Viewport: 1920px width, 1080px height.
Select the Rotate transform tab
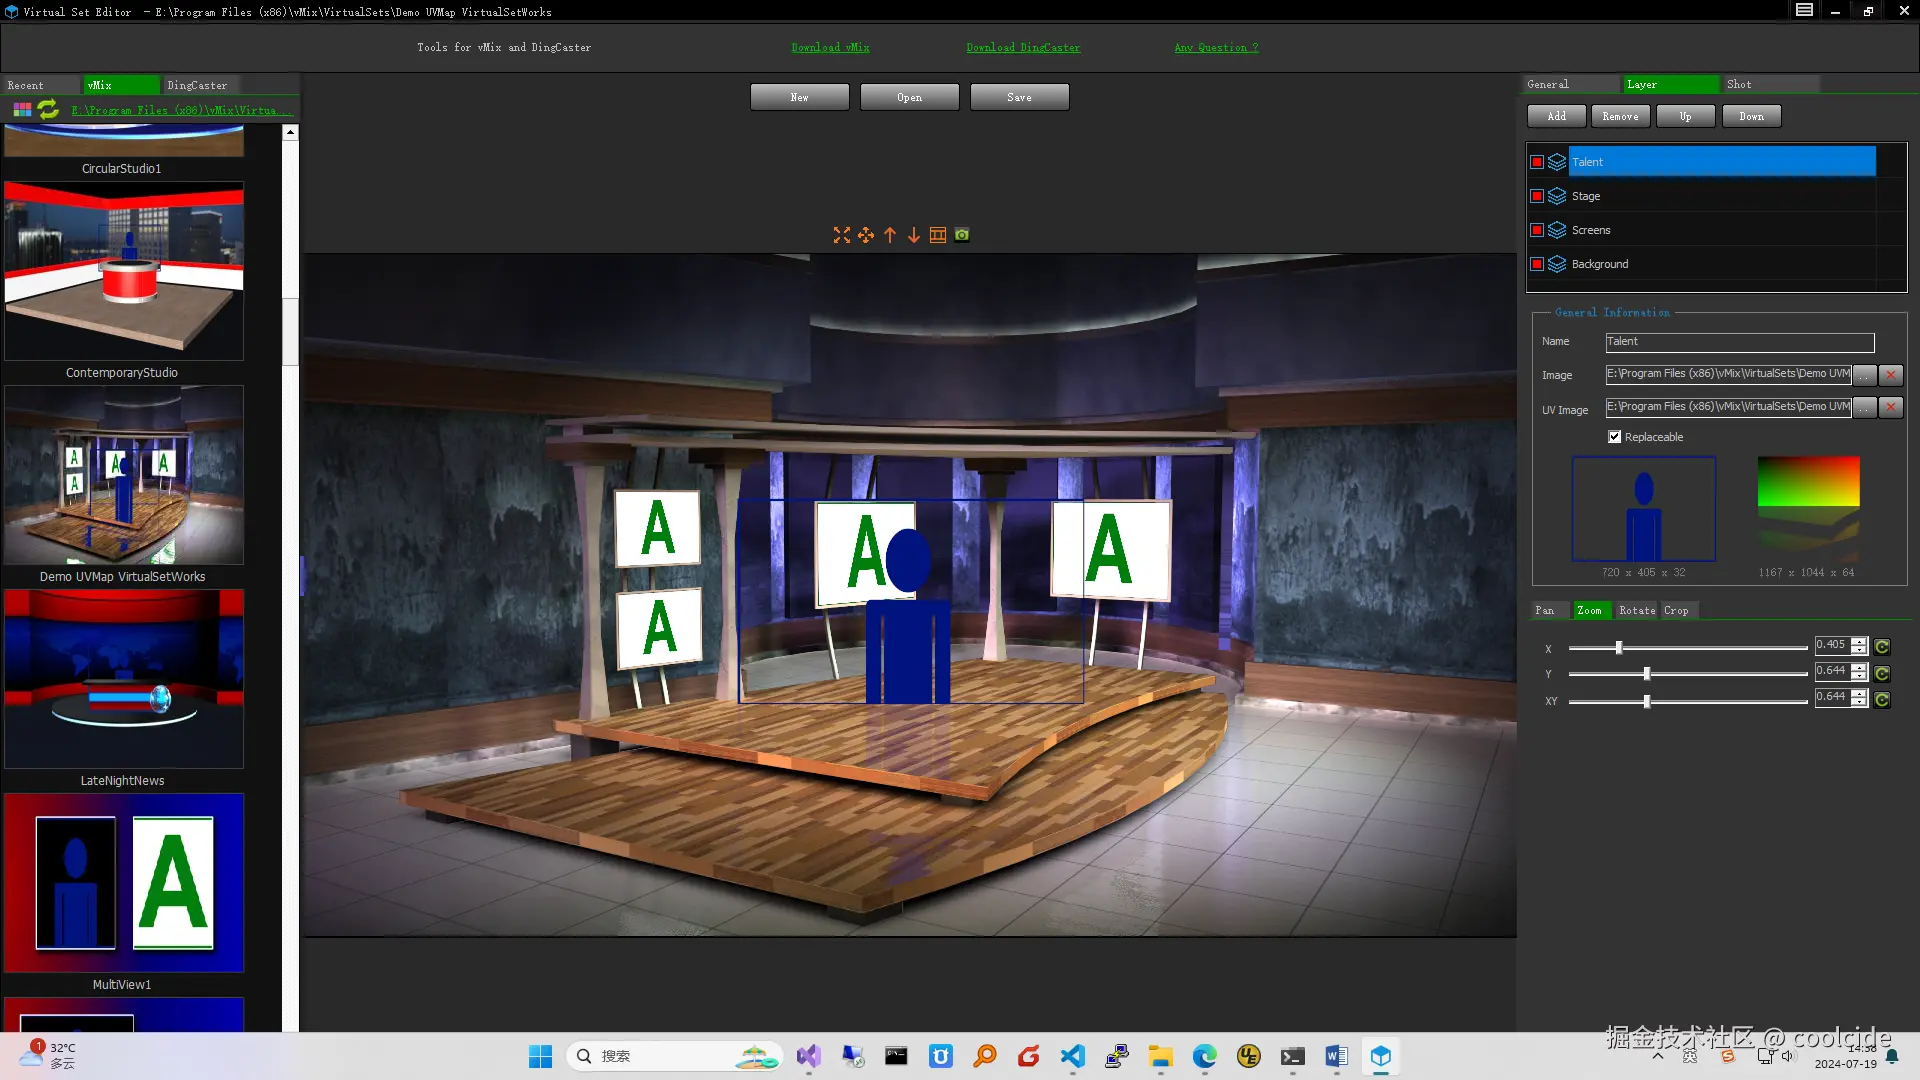pyautogui.click(x=1637, y=610)
